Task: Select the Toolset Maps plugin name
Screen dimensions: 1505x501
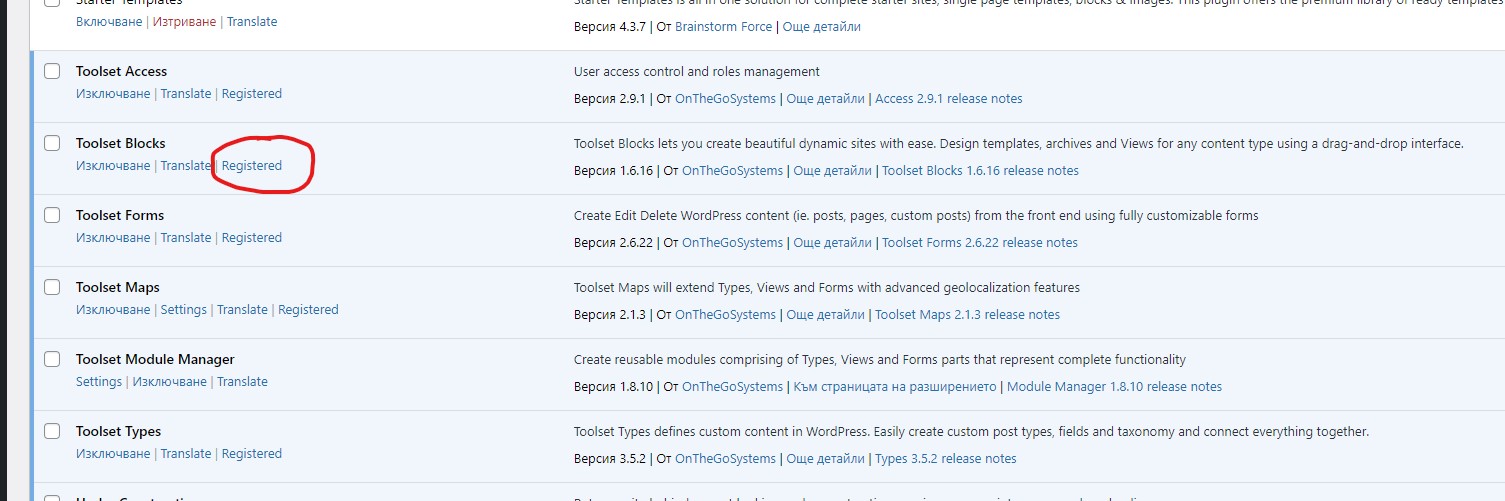Action: 118,287
